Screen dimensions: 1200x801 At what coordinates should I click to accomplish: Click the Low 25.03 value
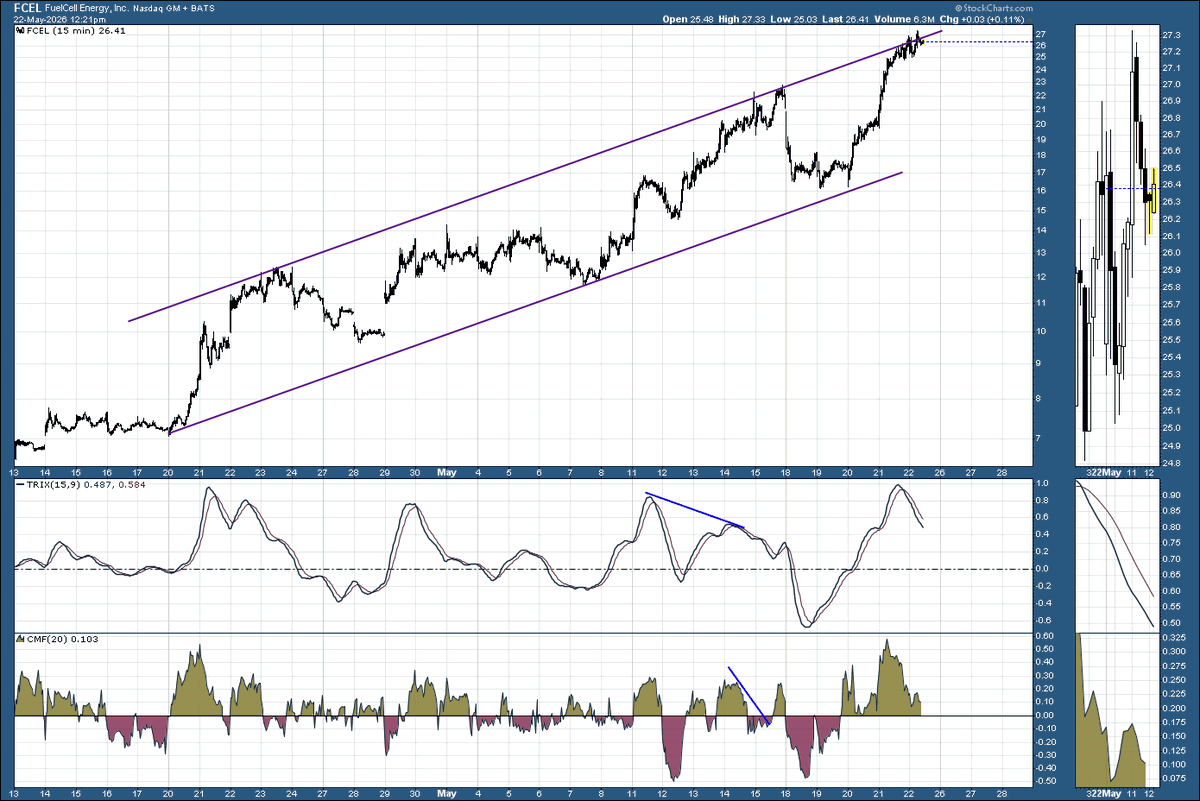796,19
